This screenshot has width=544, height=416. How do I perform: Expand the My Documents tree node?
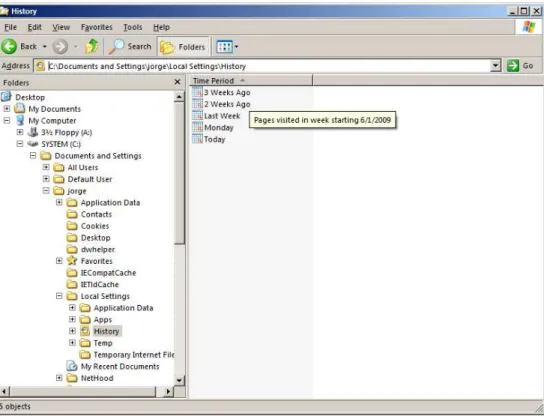coord(7,109)
